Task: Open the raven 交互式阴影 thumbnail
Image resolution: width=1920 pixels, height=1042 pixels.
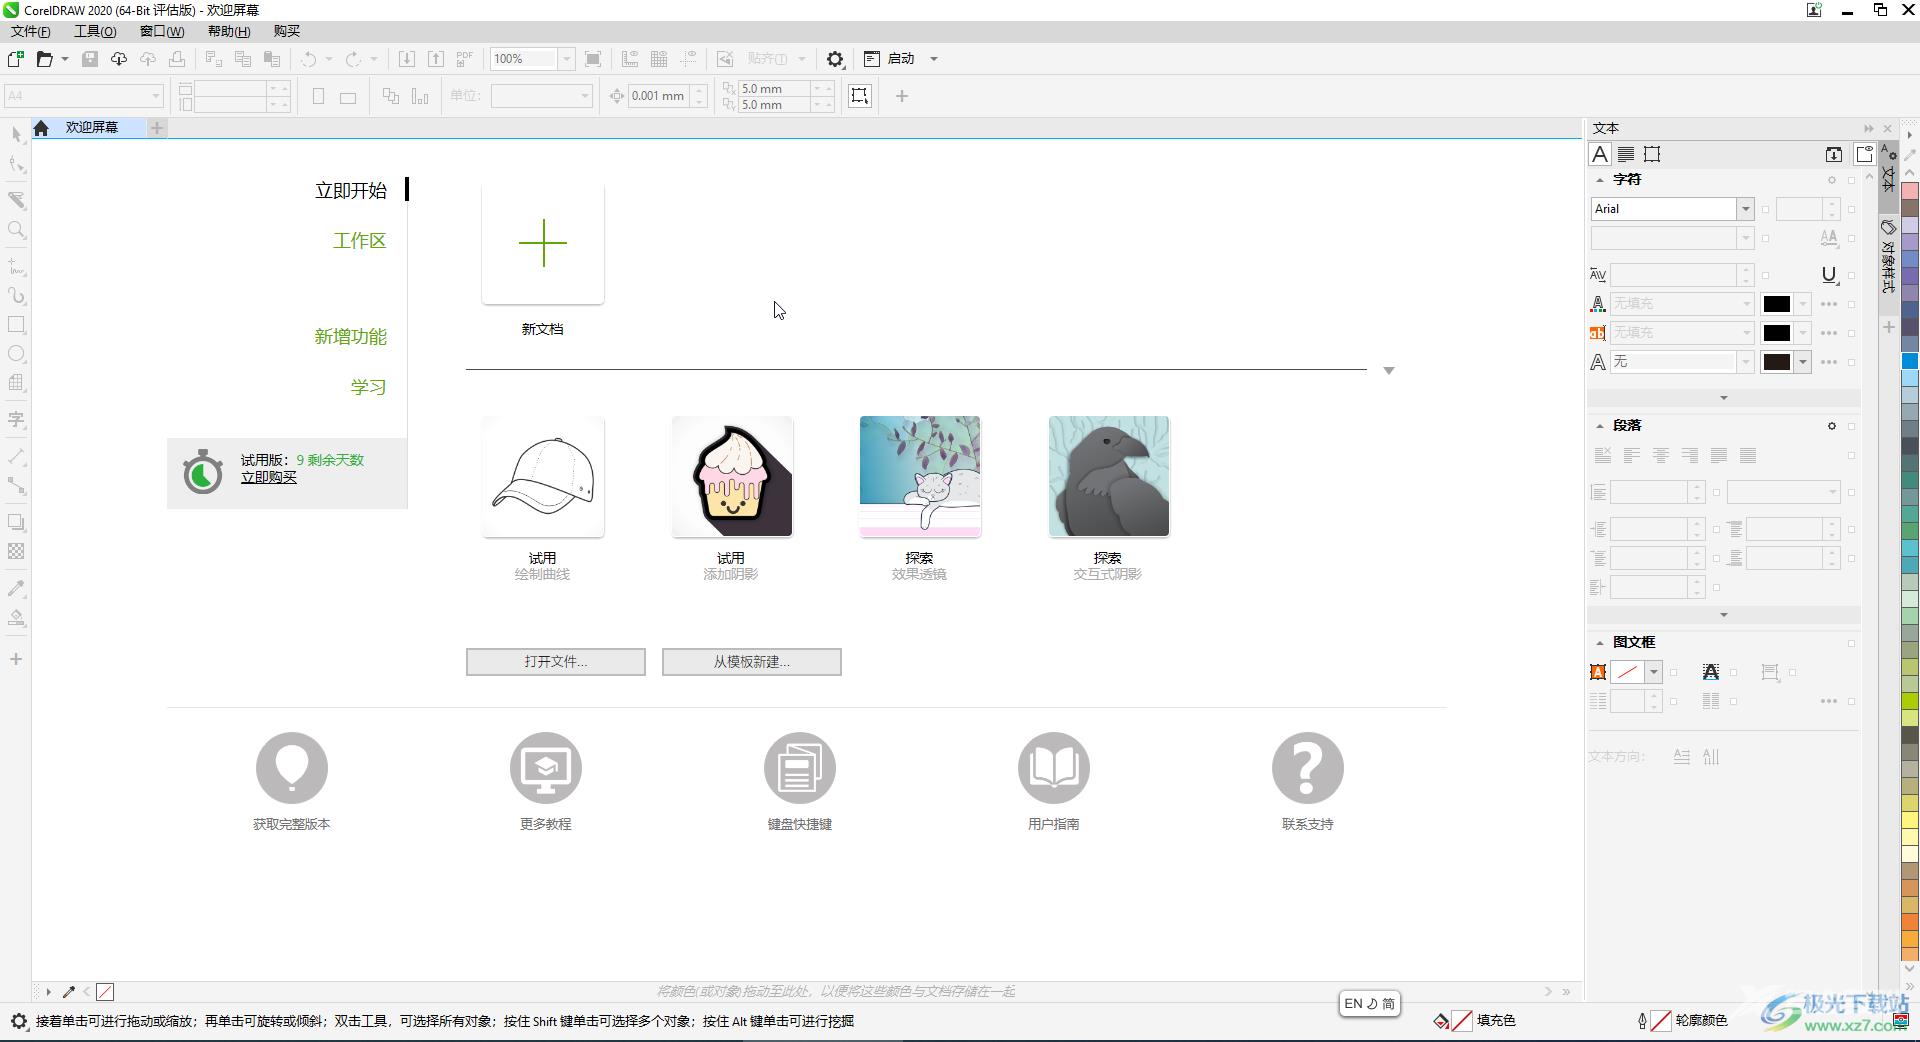Action: [1109, 477]
